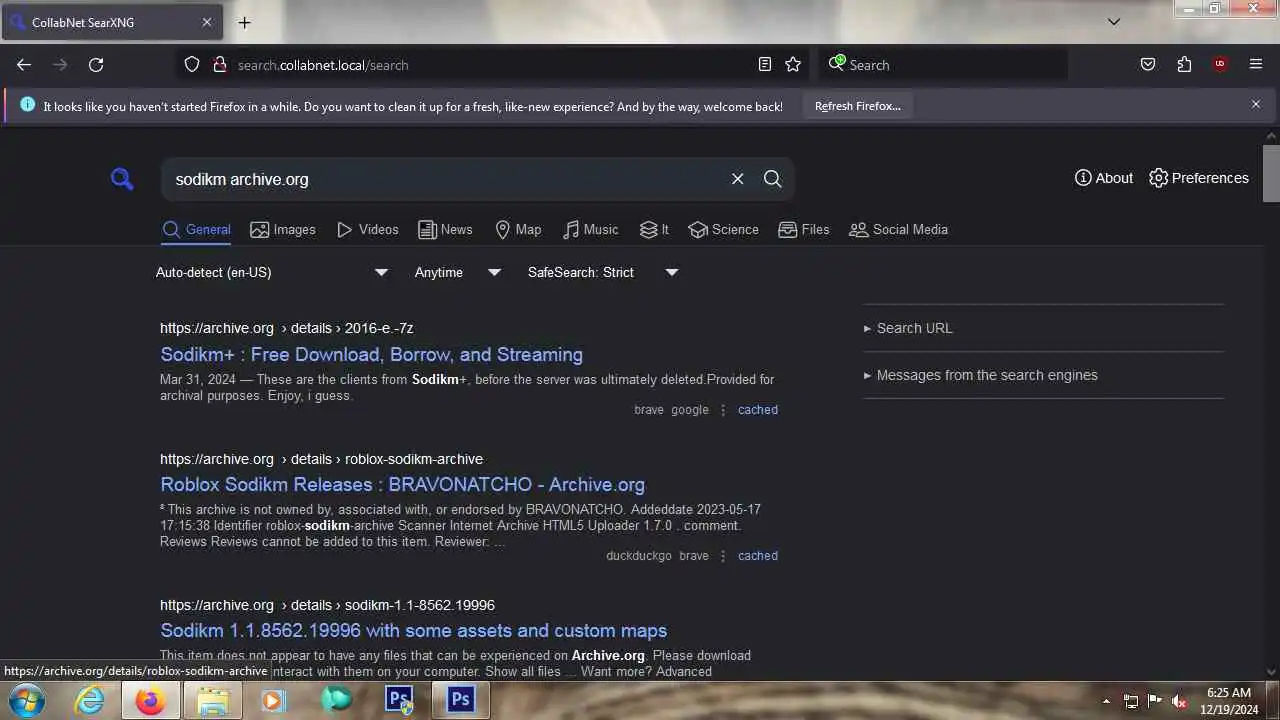
Task: Click the archive.org details 2016-e.-7z URL text
Action: [286, 328]
